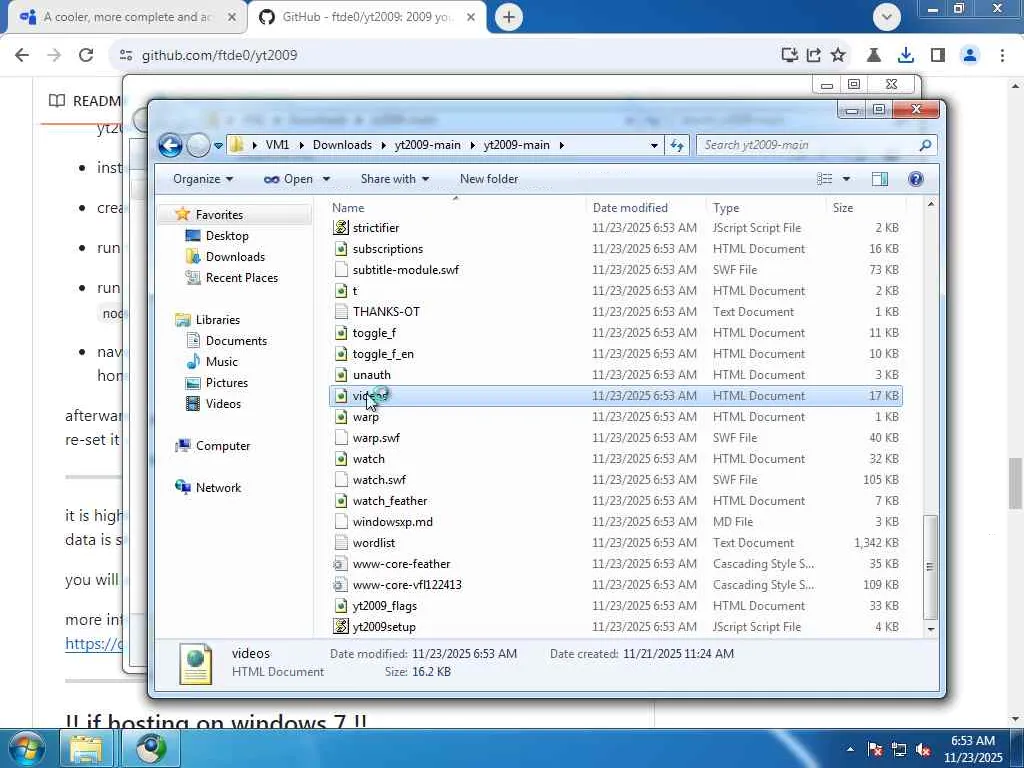Image resolution: width=1024 pixels, height=768 pixels.
Task: Click the file list vertical scrollbar thumb
Action: (931, 567)
